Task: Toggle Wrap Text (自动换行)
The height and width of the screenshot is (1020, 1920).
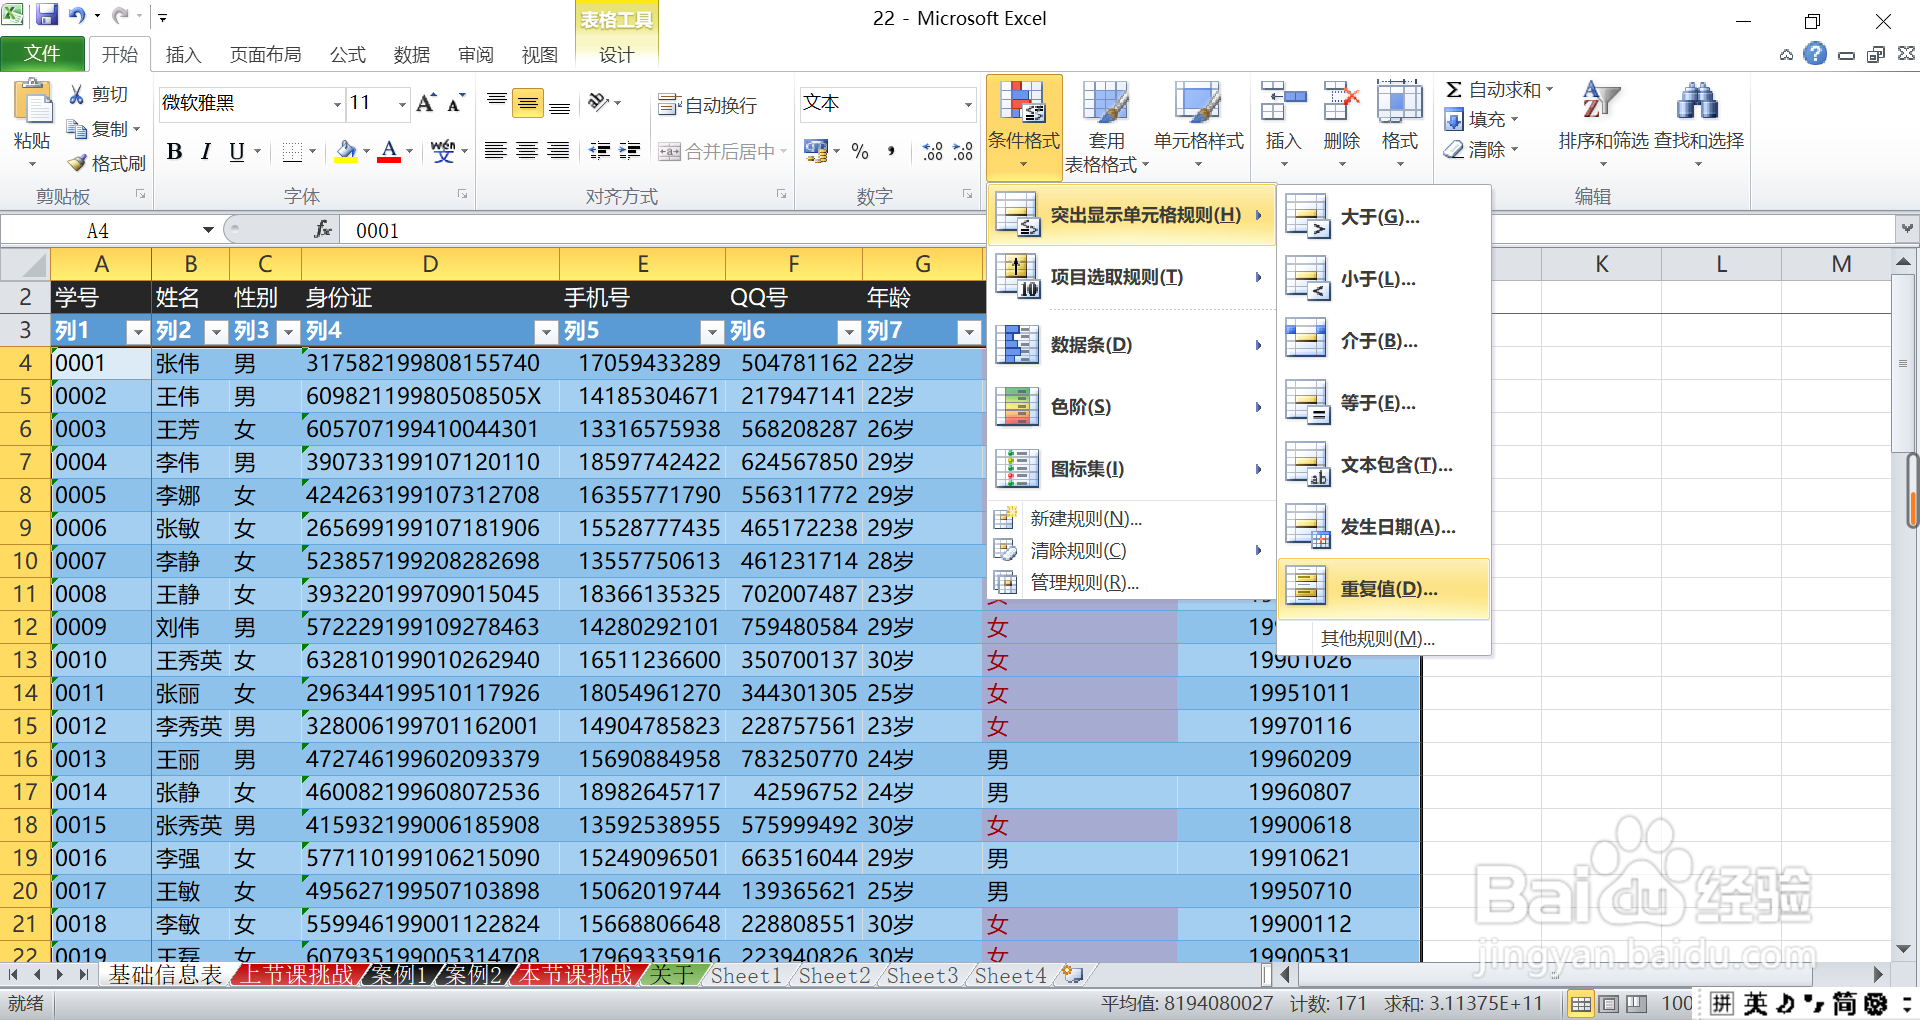Action: pyautogui.click(x=707, y=105)
